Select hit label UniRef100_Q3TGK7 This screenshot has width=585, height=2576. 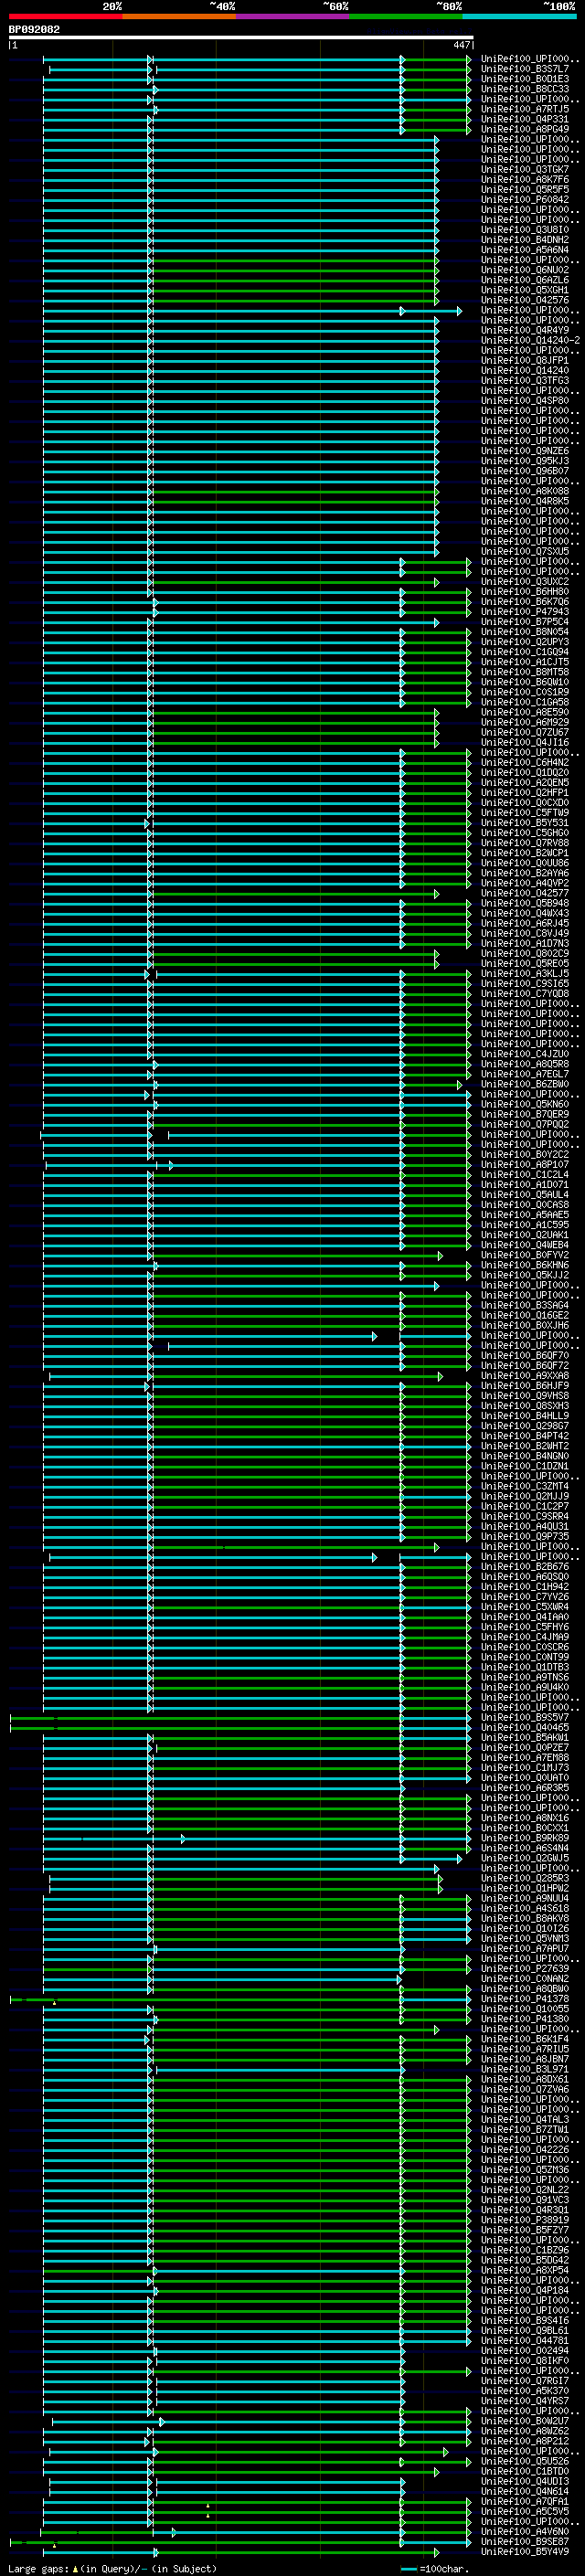click(525, 170)
